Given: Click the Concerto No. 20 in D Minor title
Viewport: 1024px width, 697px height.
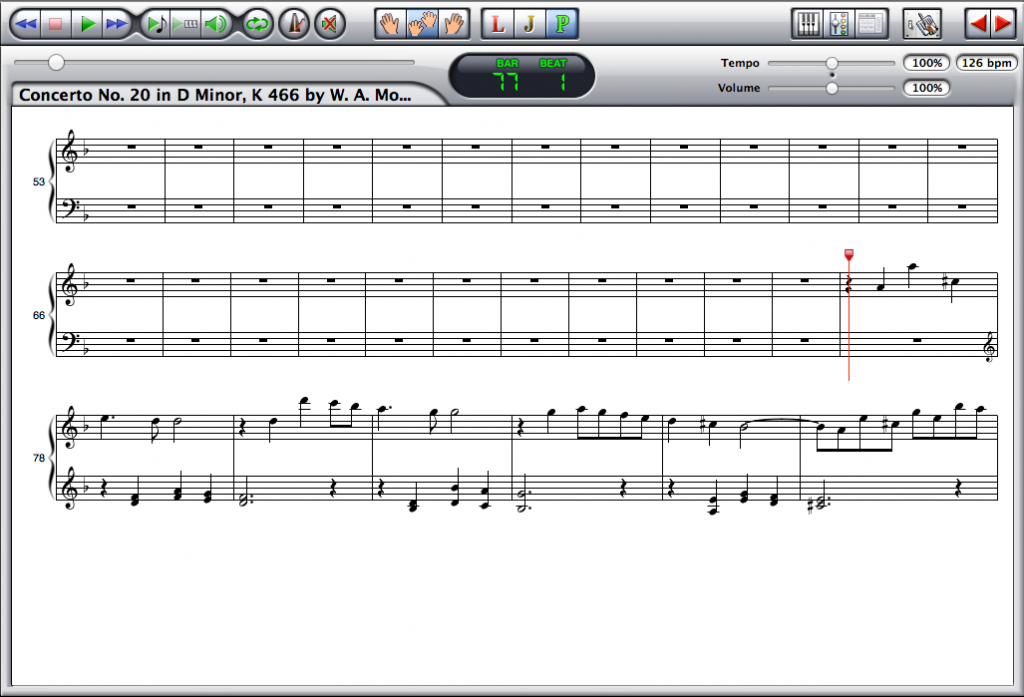Looking at the screenshot, I should click(215, 95).
